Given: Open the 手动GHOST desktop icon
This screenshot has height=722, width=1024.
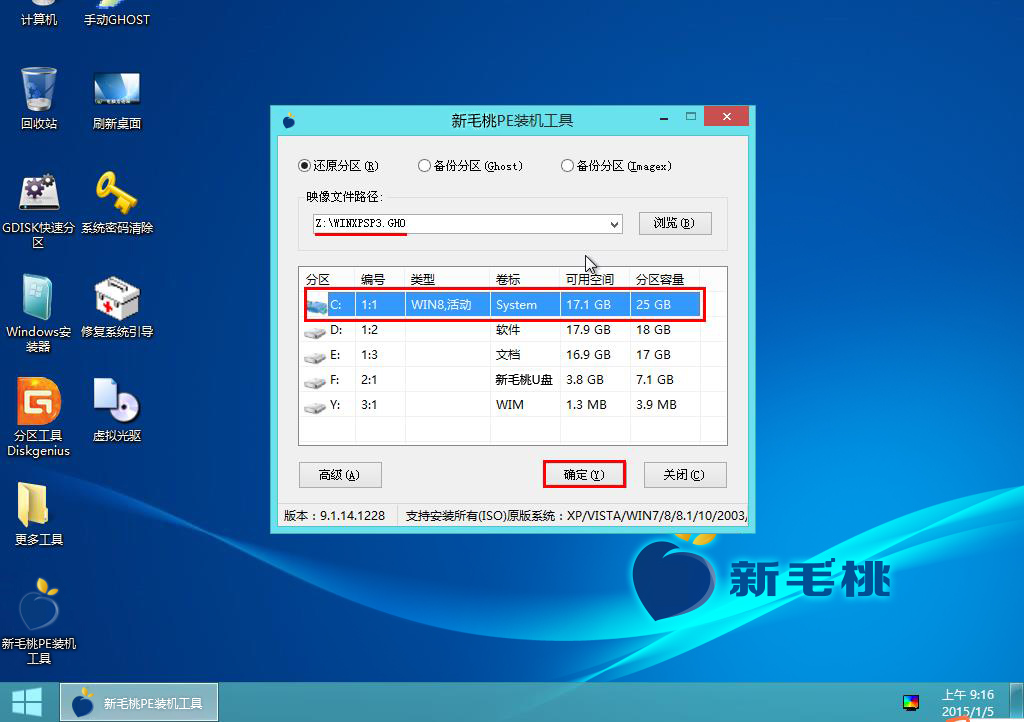Looking at the screenshot, I should [116, 13].
